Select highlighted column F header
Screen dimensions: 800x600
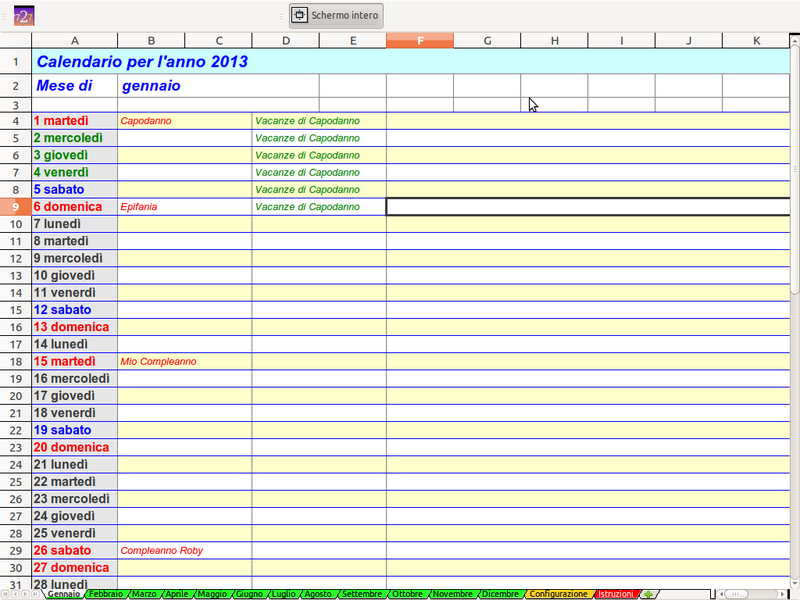coord(420,41)
